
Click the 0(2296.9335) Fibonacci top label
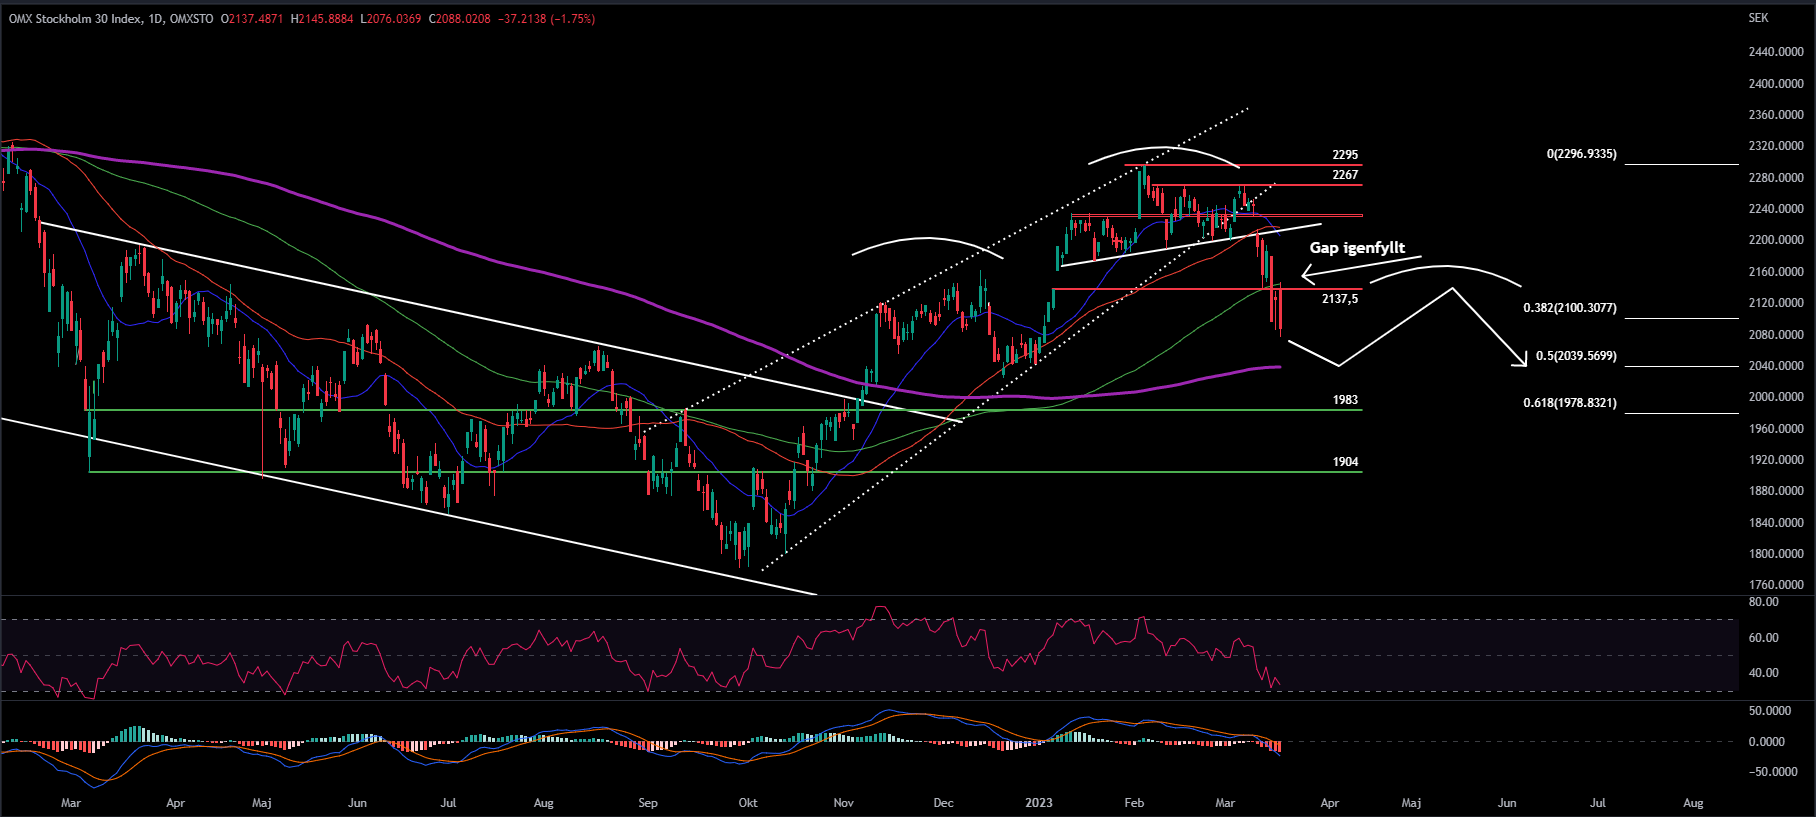pos(1581,154)
